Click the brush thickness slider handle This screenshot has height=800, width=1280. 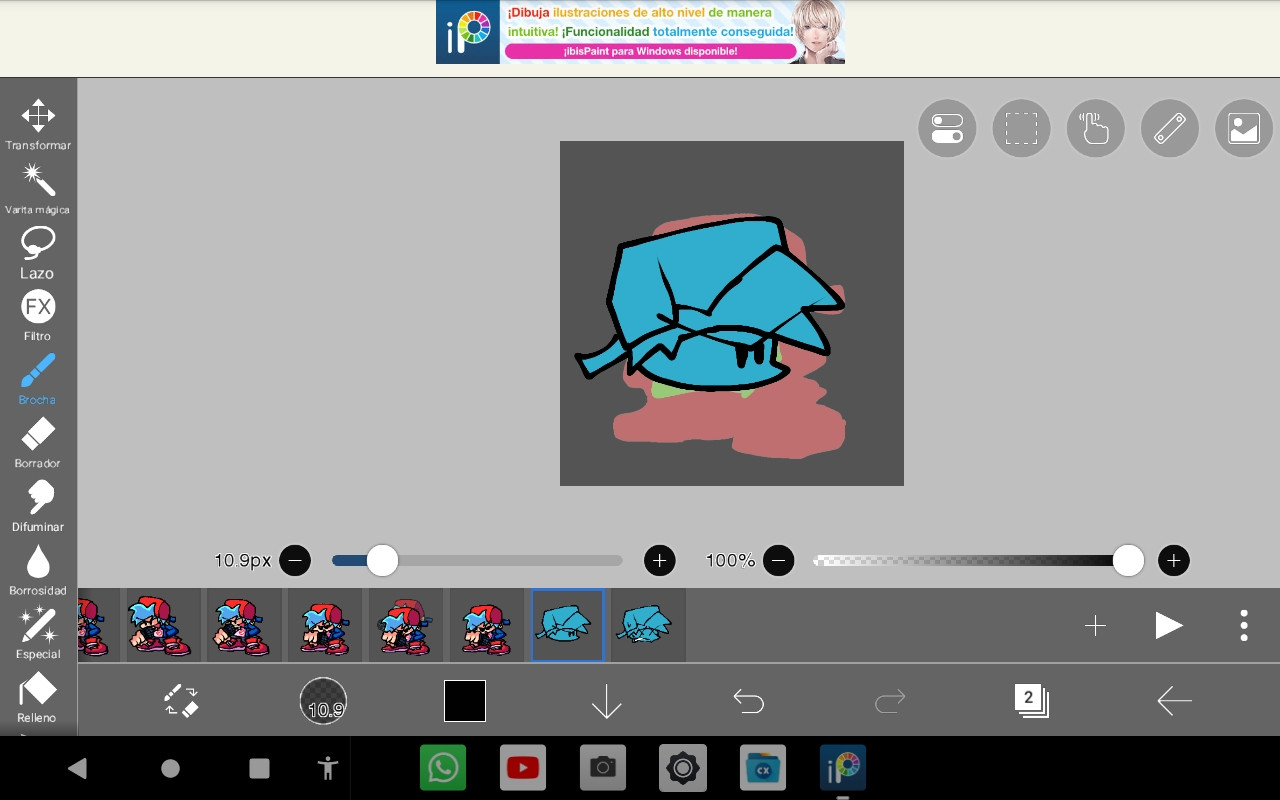click(382, 560)
